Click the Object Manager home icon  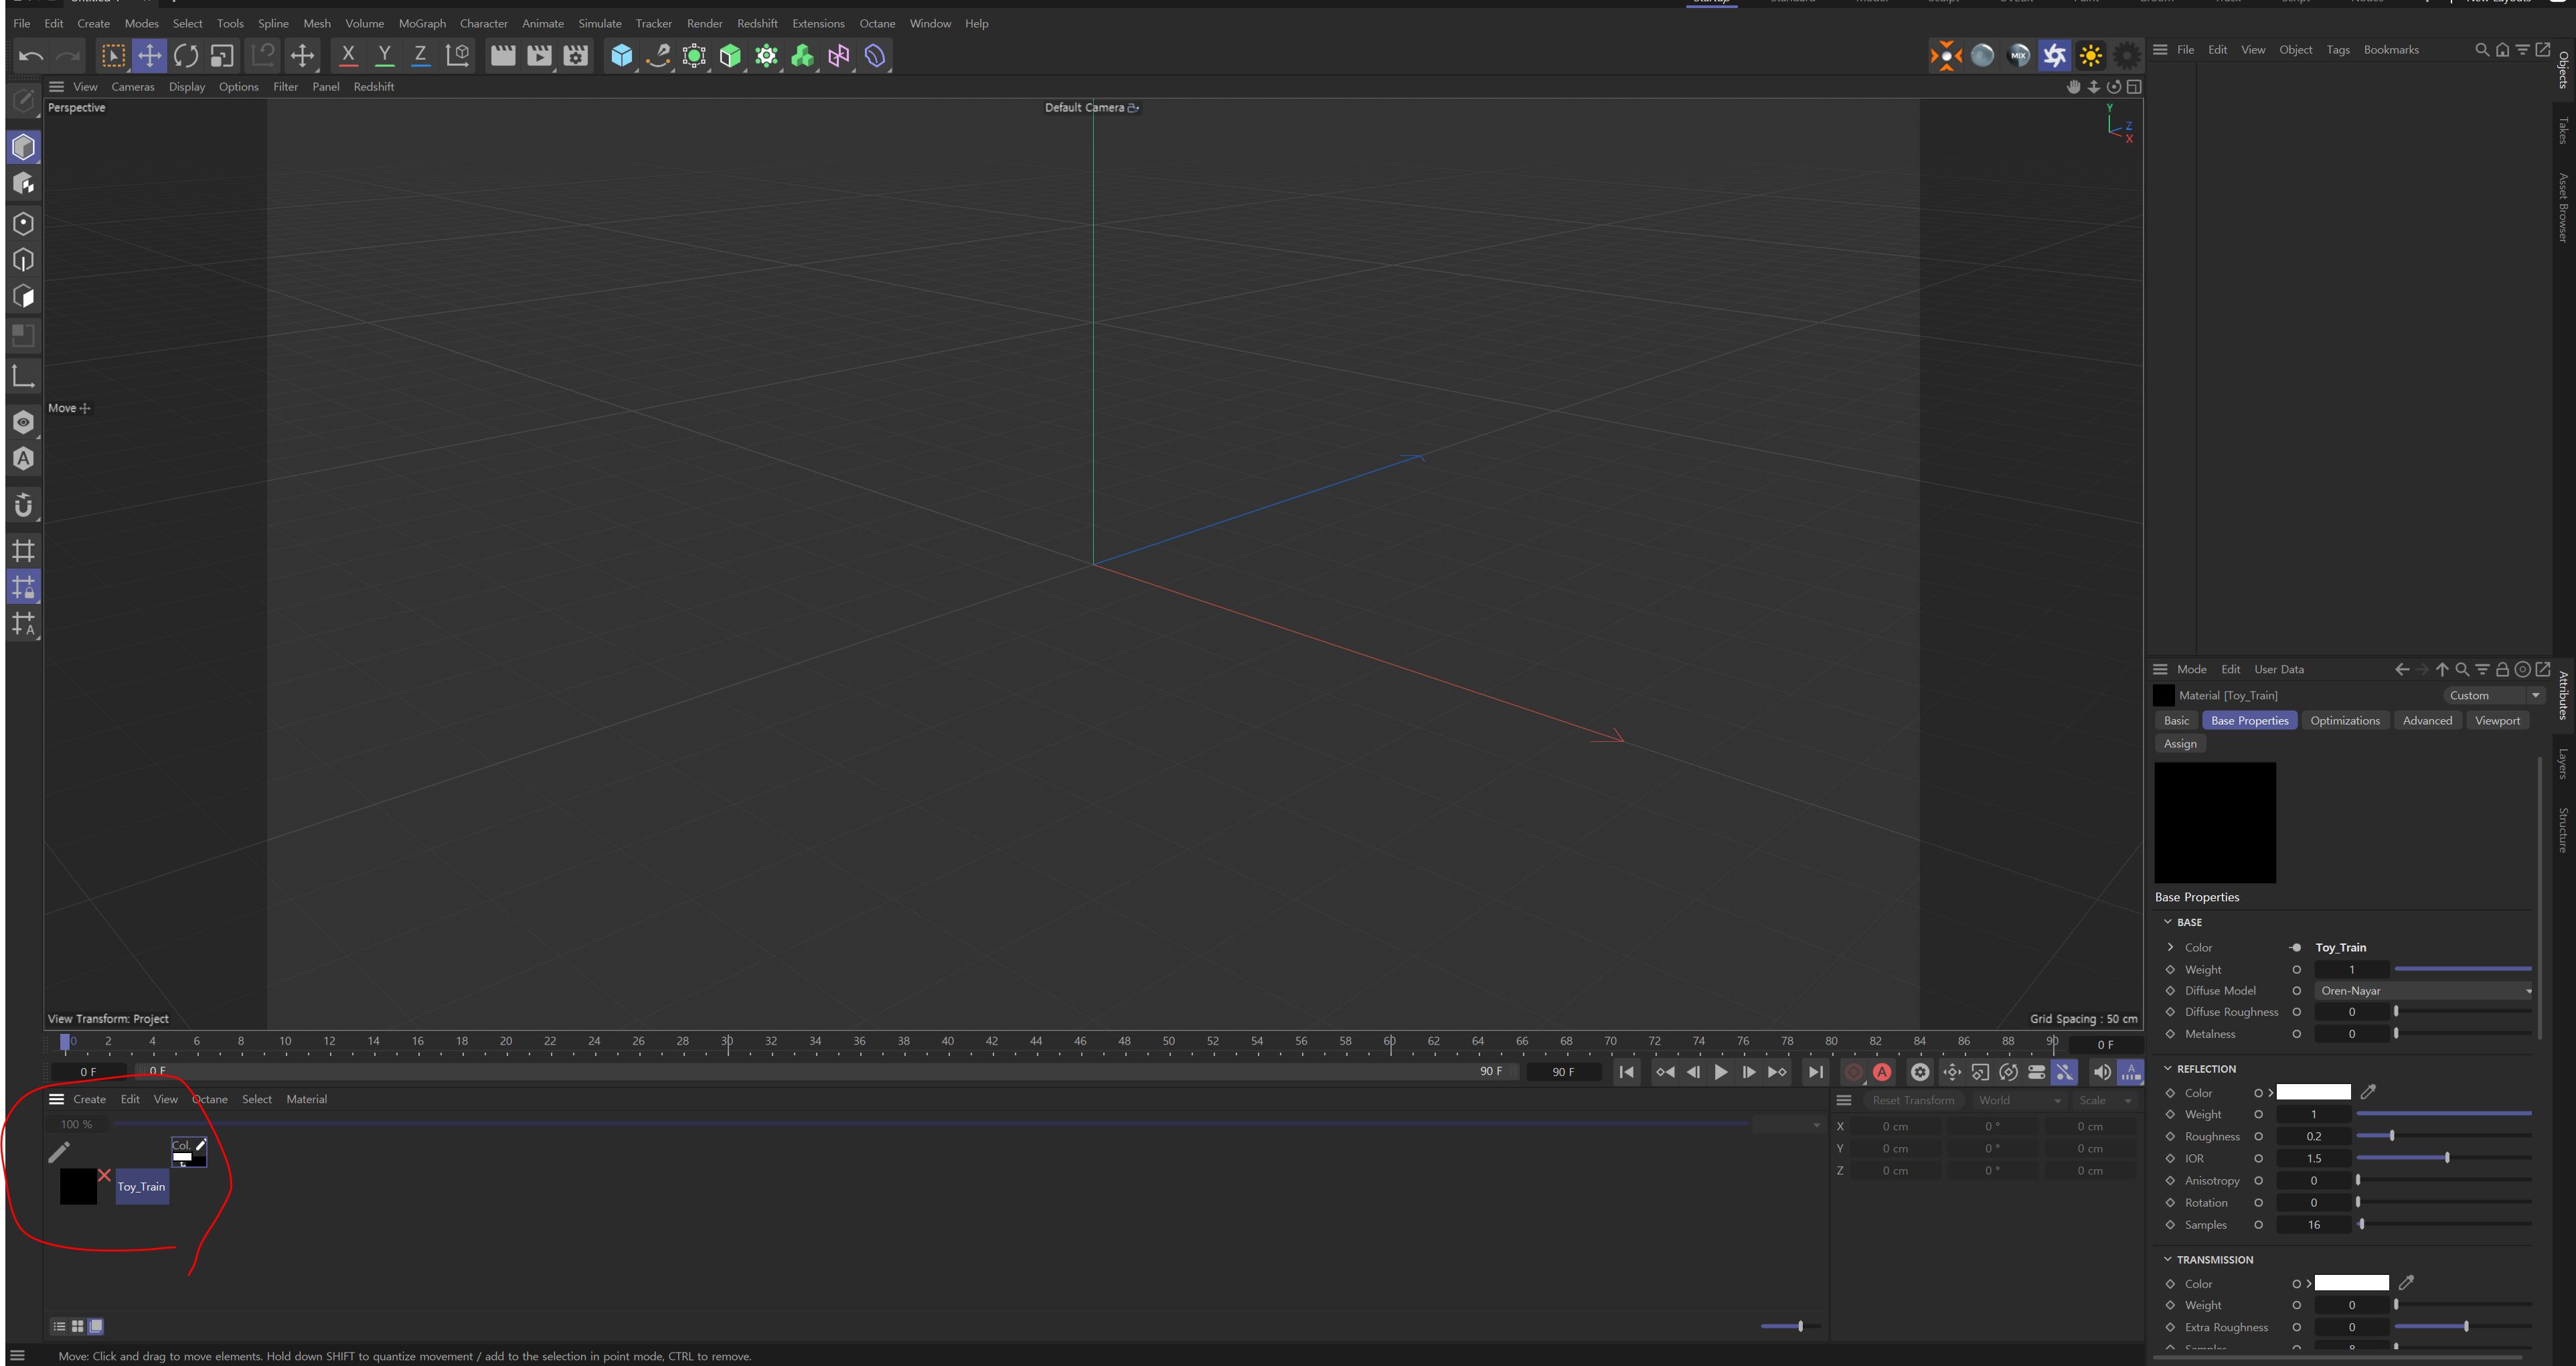coord(2502,50)
